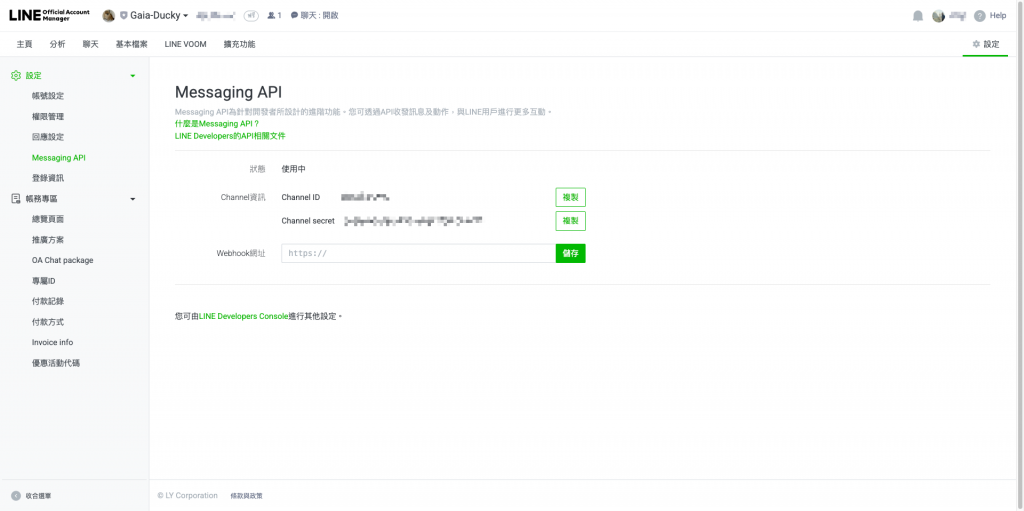Select the 設定 tab with gear icon
Image resolution: width=1024 pixels, height=511 pixels.
[985, 44]
